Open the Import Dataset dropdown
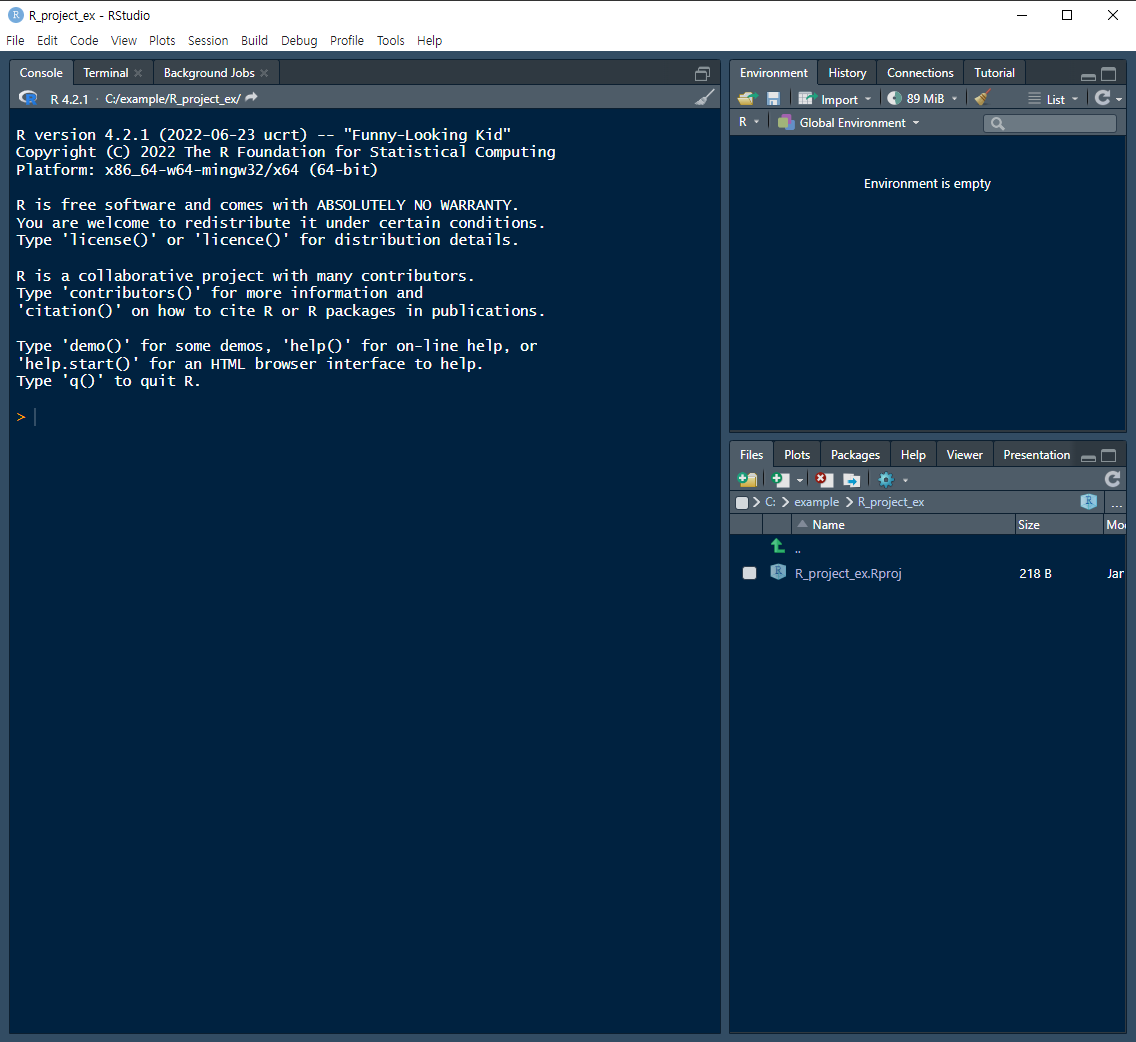Viewport: 1136px width, 1042px height. tap(835, 99)
